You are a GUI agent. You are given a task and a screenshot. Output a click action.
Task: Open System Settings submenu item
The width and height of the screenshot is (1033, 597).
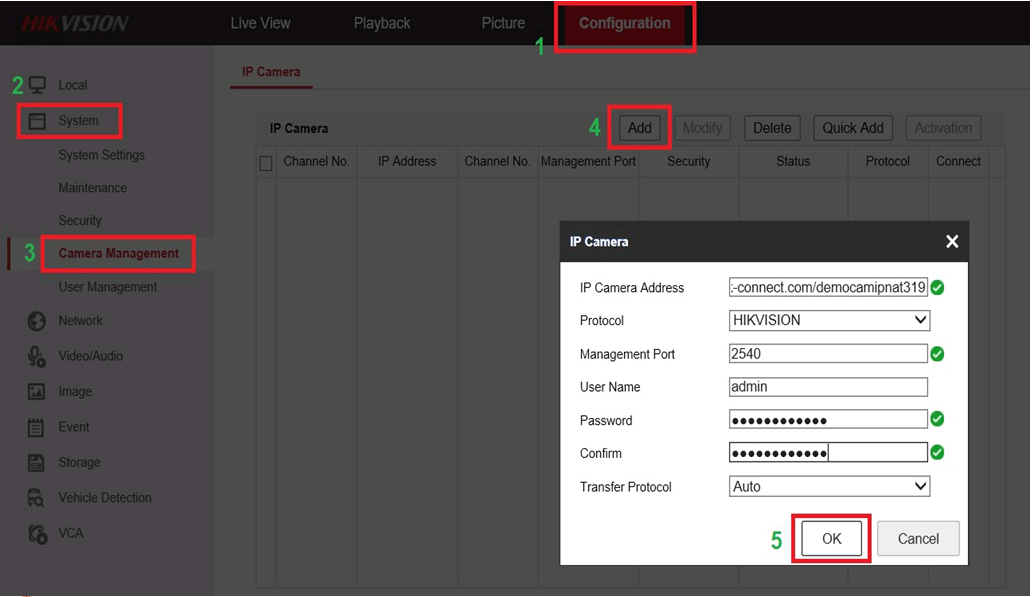click(x=101, y=156)
